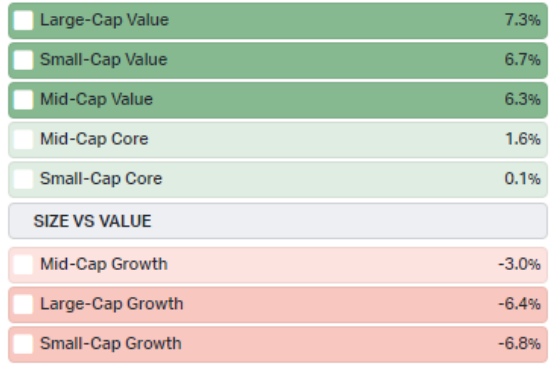Toggle the Small-Cap Growth checkbox
555x368 pixels.
pos(23,344)
